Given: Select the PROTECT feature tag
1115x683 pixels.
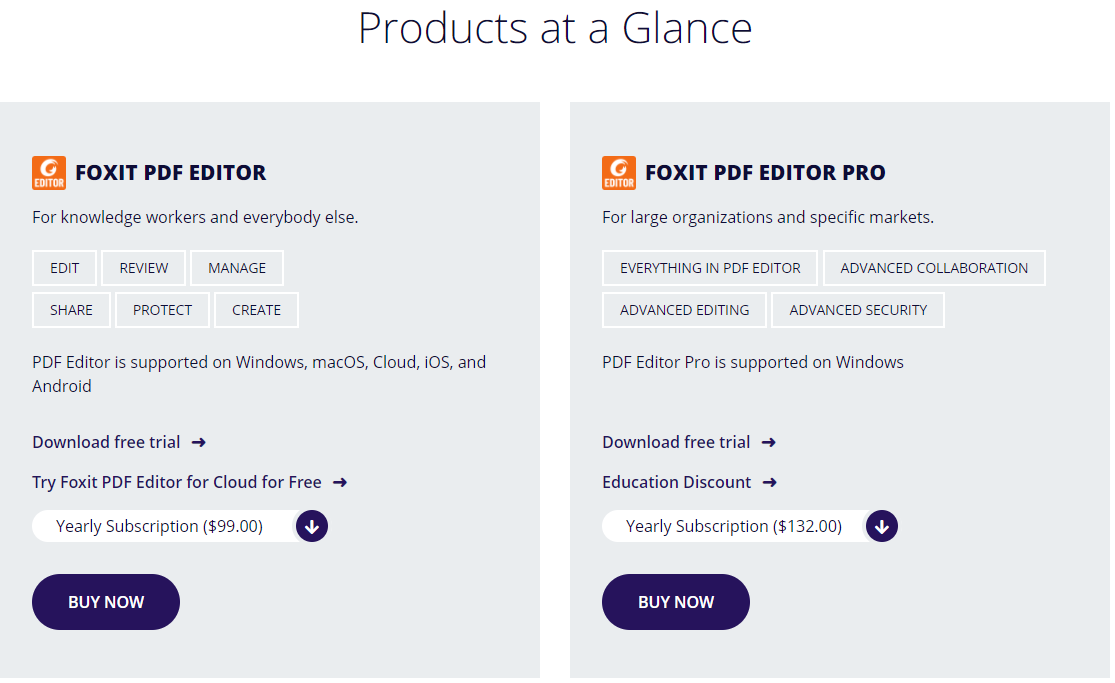Looking at the screenshot, I should click(x=162, y=310).
